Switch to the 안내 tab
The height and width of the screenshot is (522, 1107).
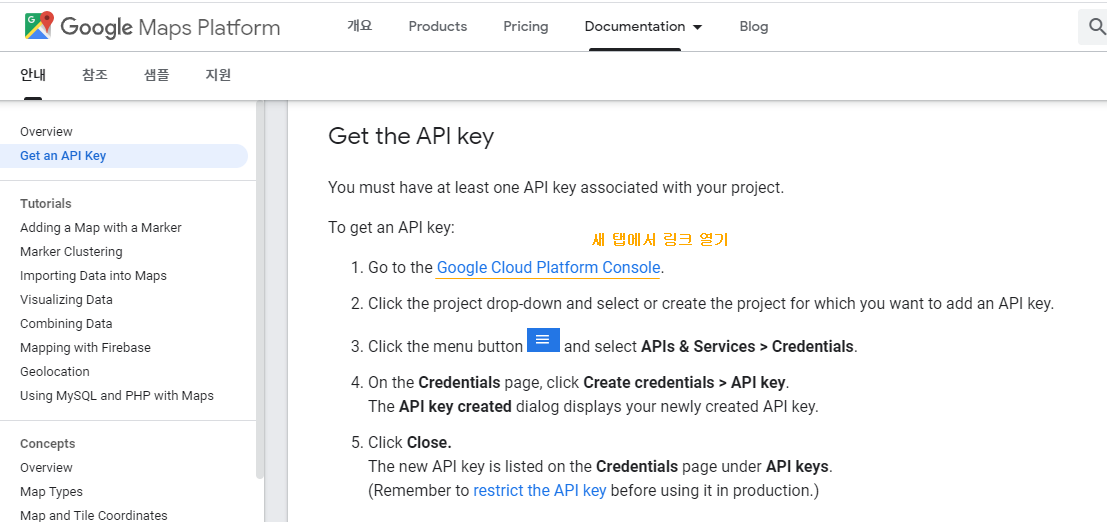tap(32, 75)
